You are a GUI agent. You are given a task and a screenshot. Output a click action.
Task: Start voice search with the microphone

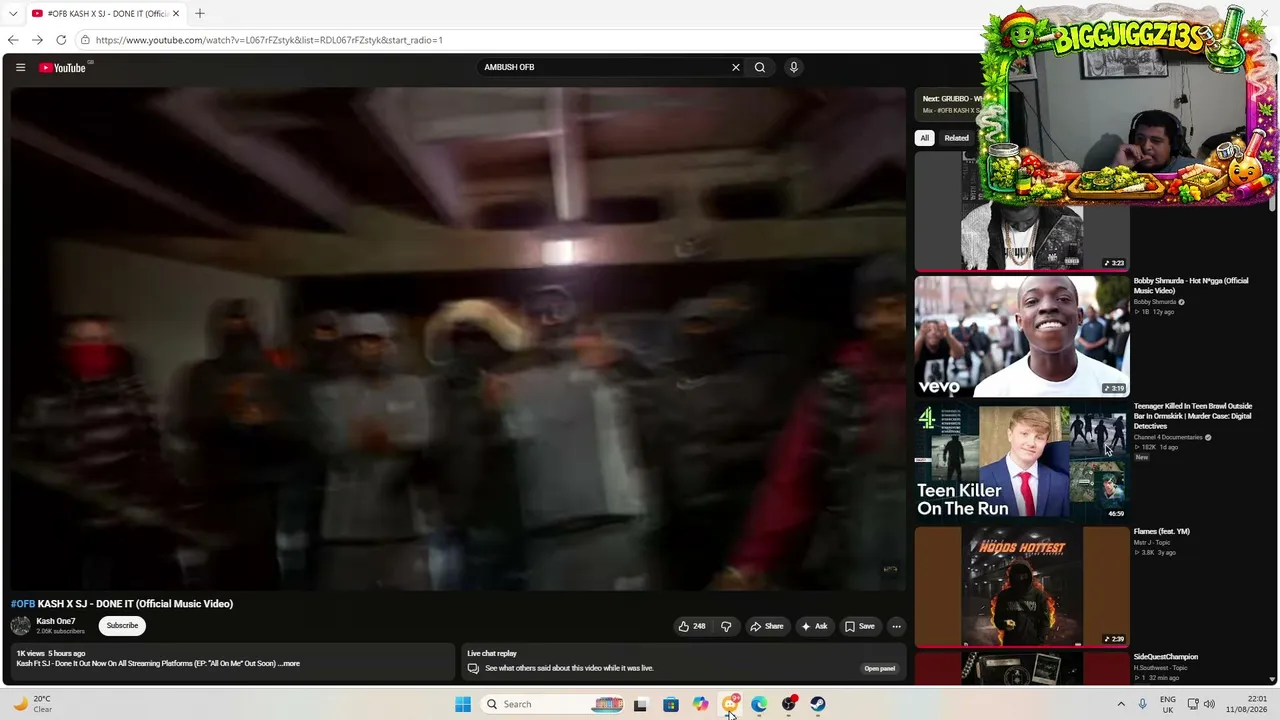pyautogui.click(x=794, y=67)
